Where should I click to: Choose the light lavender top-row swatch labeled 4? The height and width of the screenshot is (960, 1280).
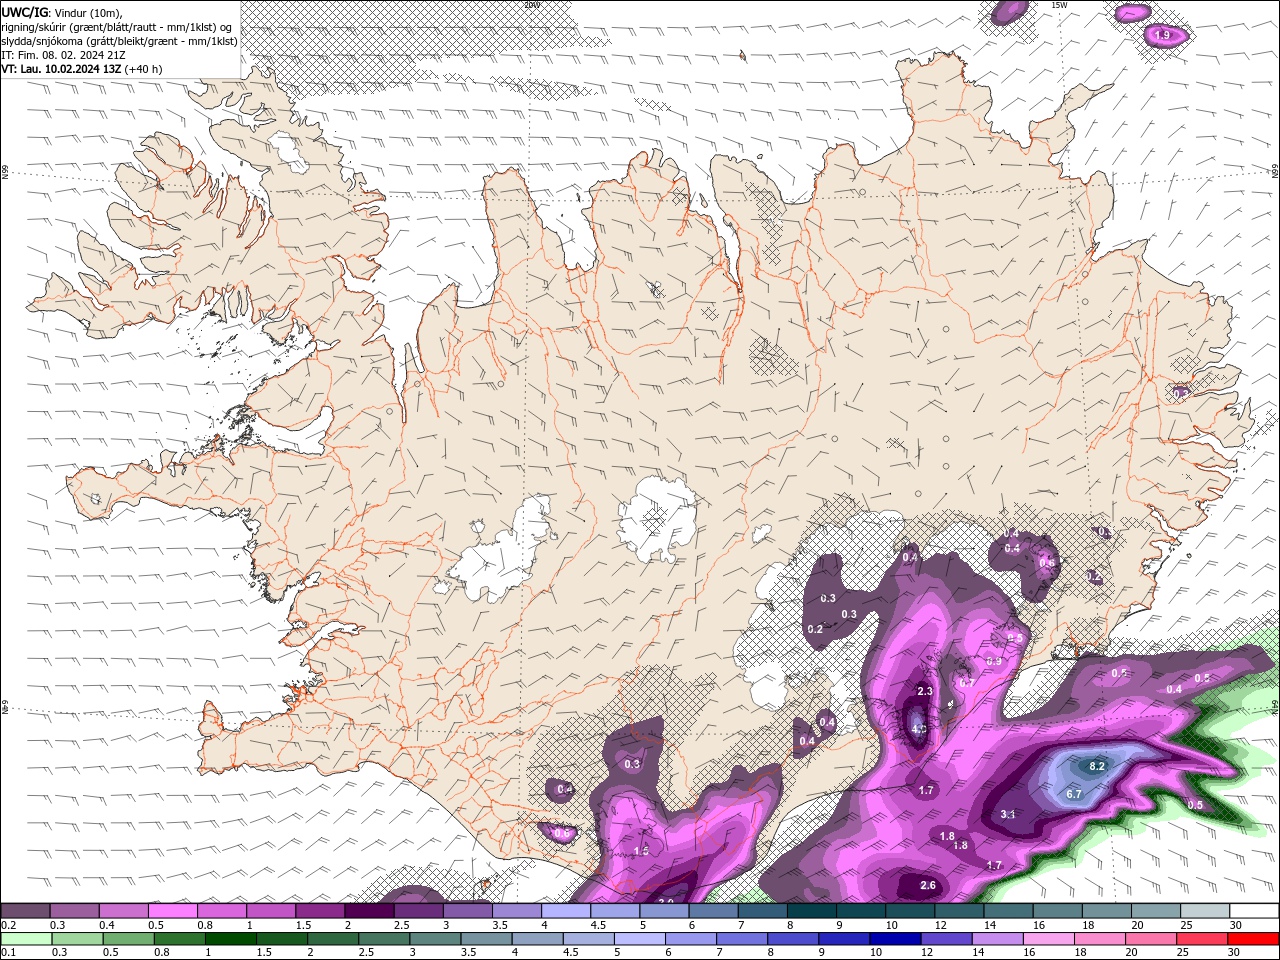[565, 911]
